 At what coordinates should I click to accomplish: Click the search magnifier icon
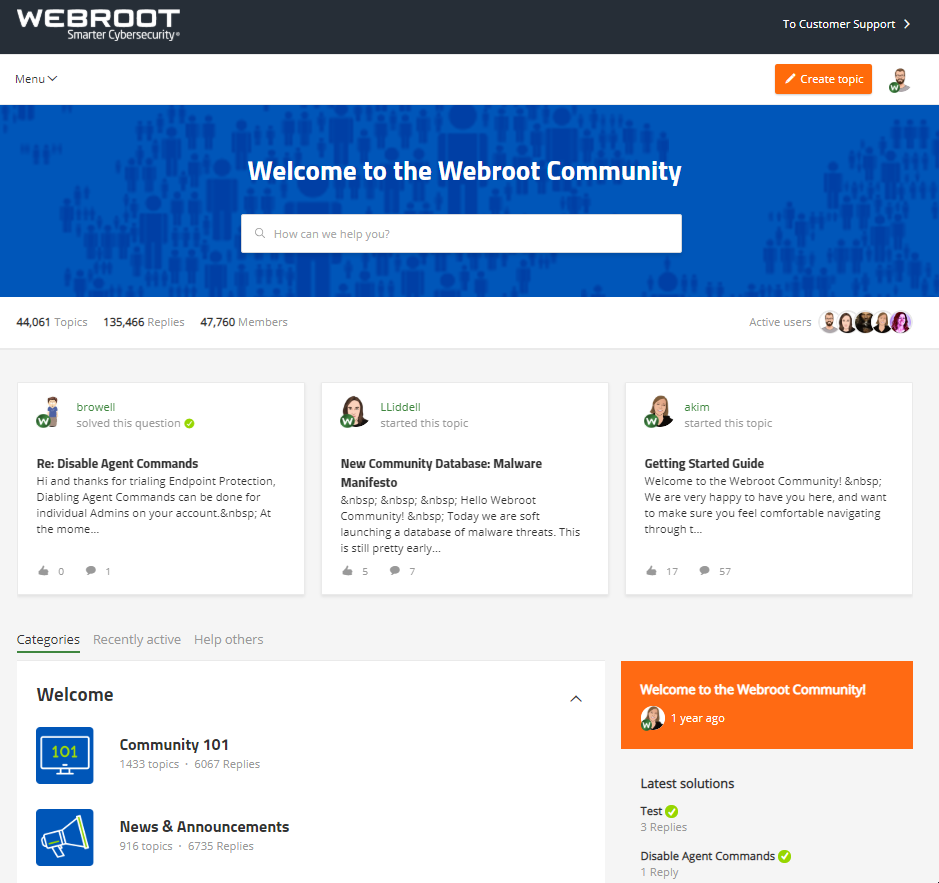[260, 233]
